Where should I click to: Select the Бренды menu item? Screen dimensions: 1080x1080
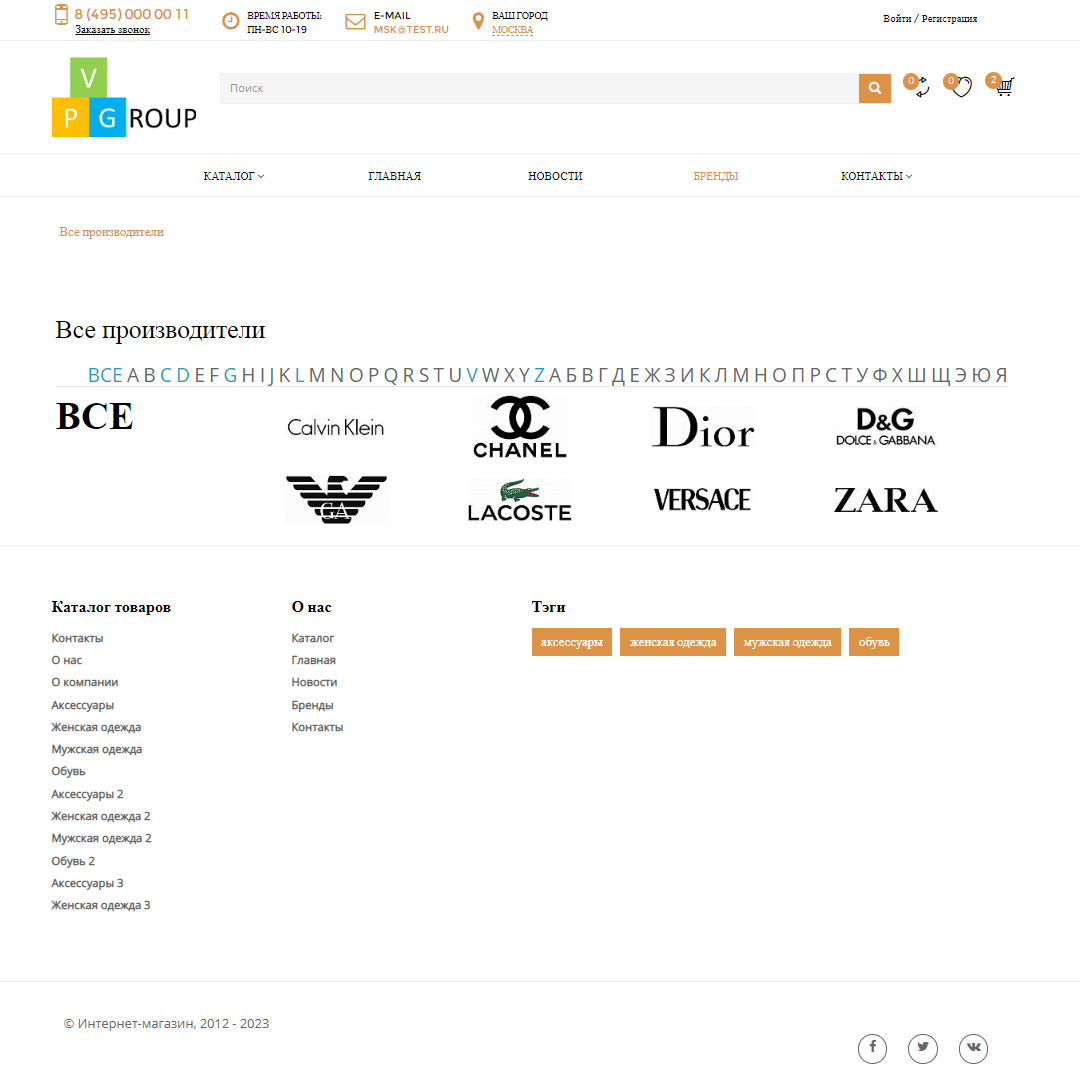click(716, 176)
